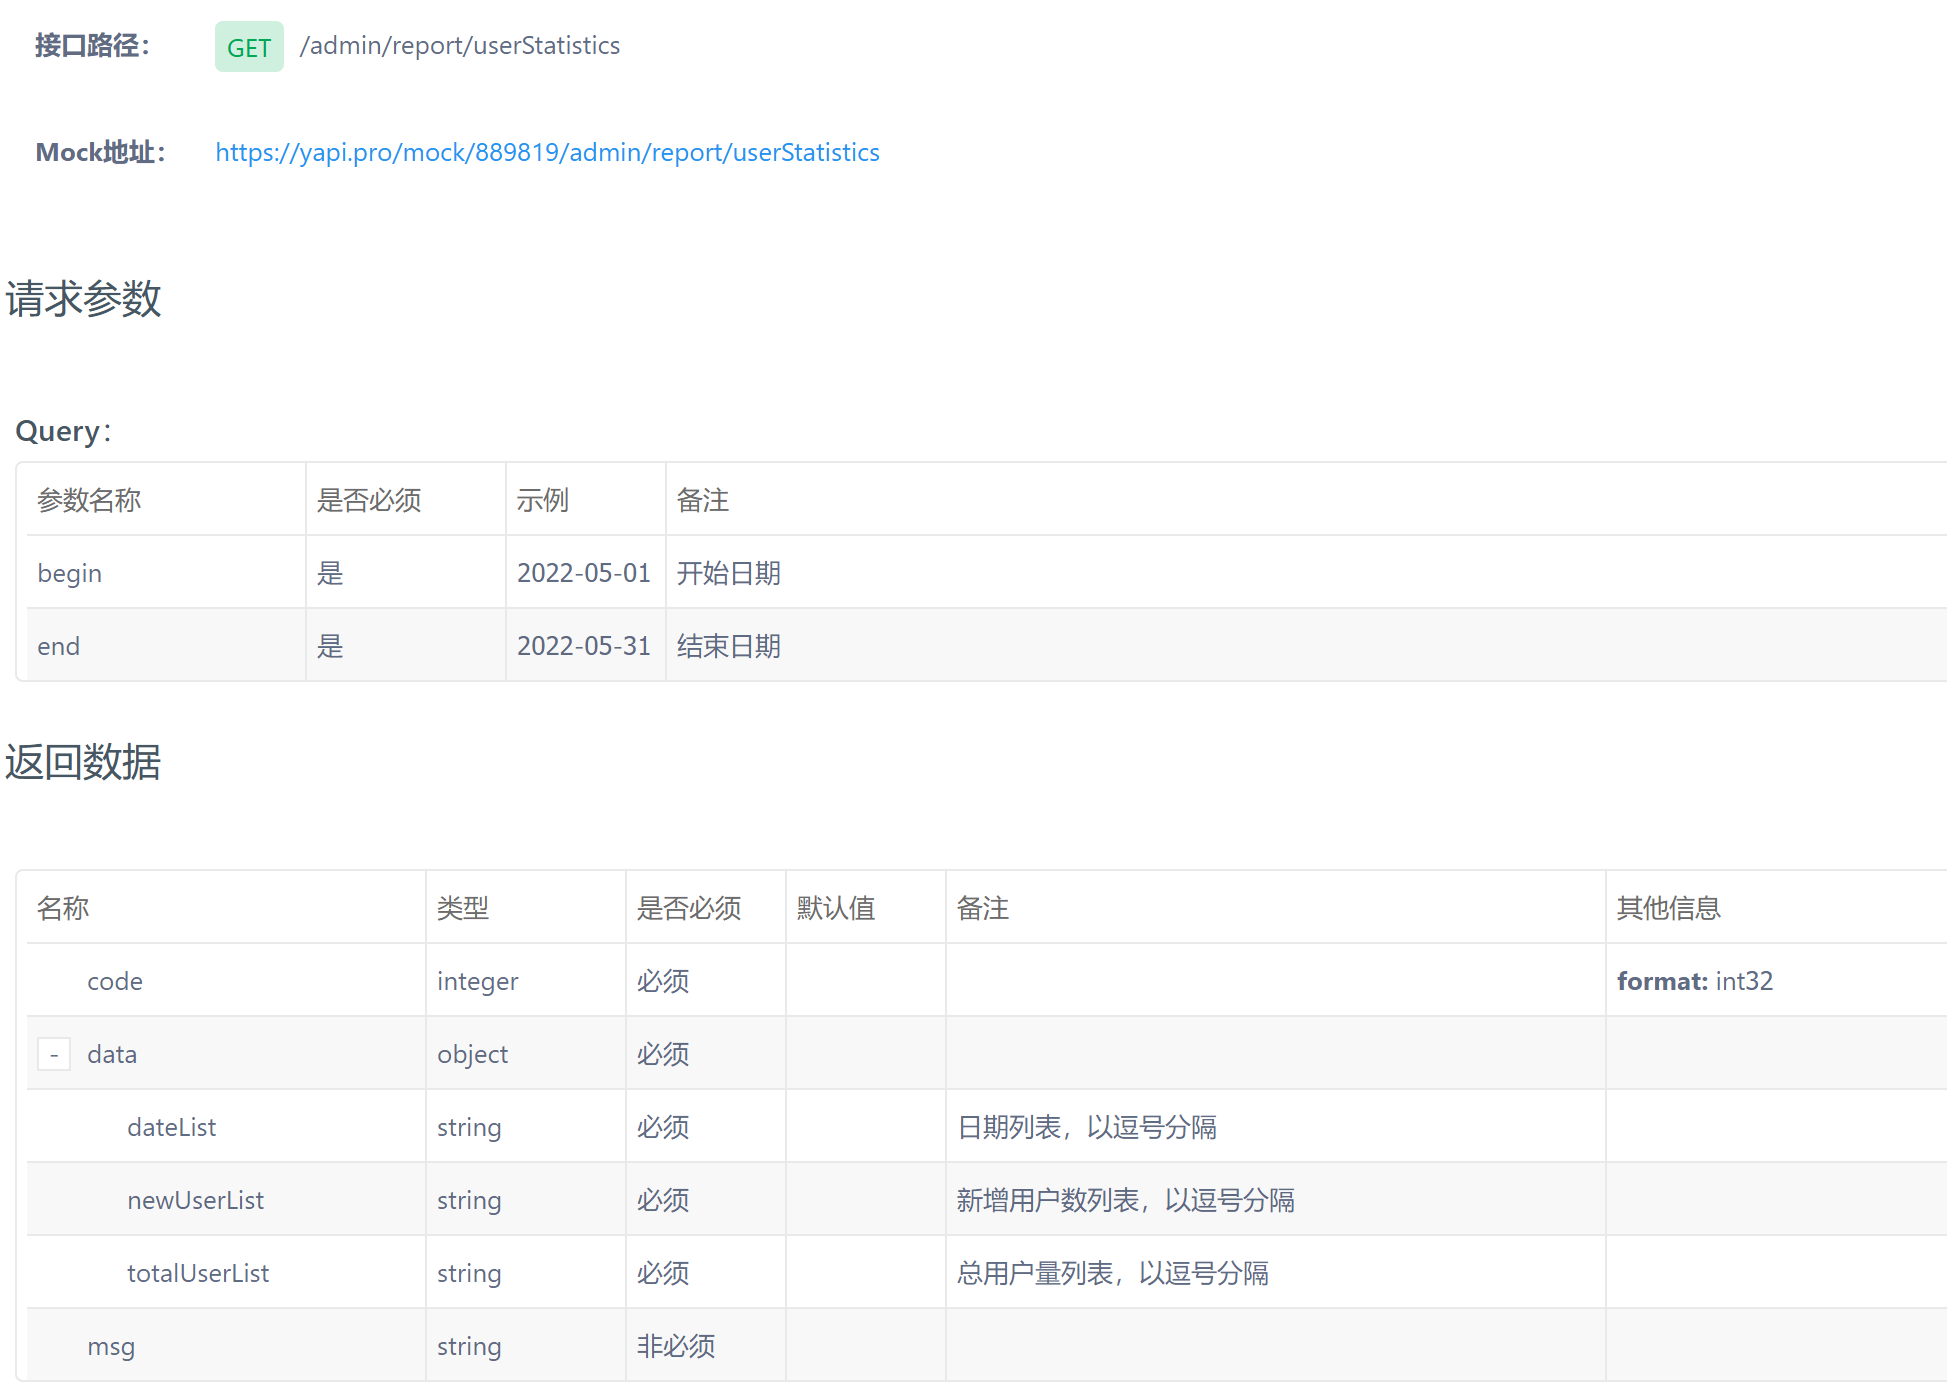Screen dimensions: 1947x1389
Task: Select the newUserList field row
Action: click(196, 1200)
